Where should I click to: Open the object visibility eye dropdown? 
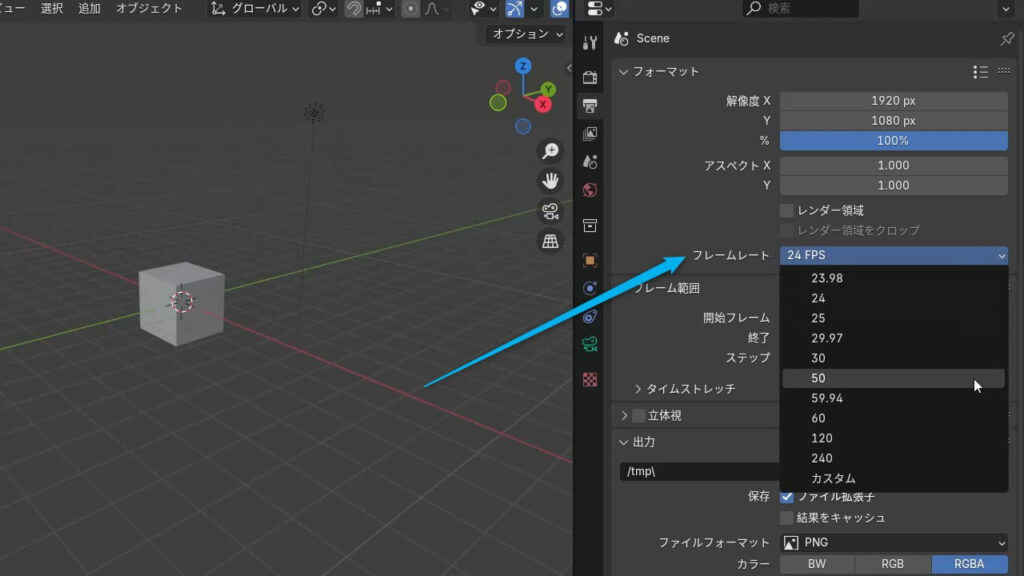(483, 8)
